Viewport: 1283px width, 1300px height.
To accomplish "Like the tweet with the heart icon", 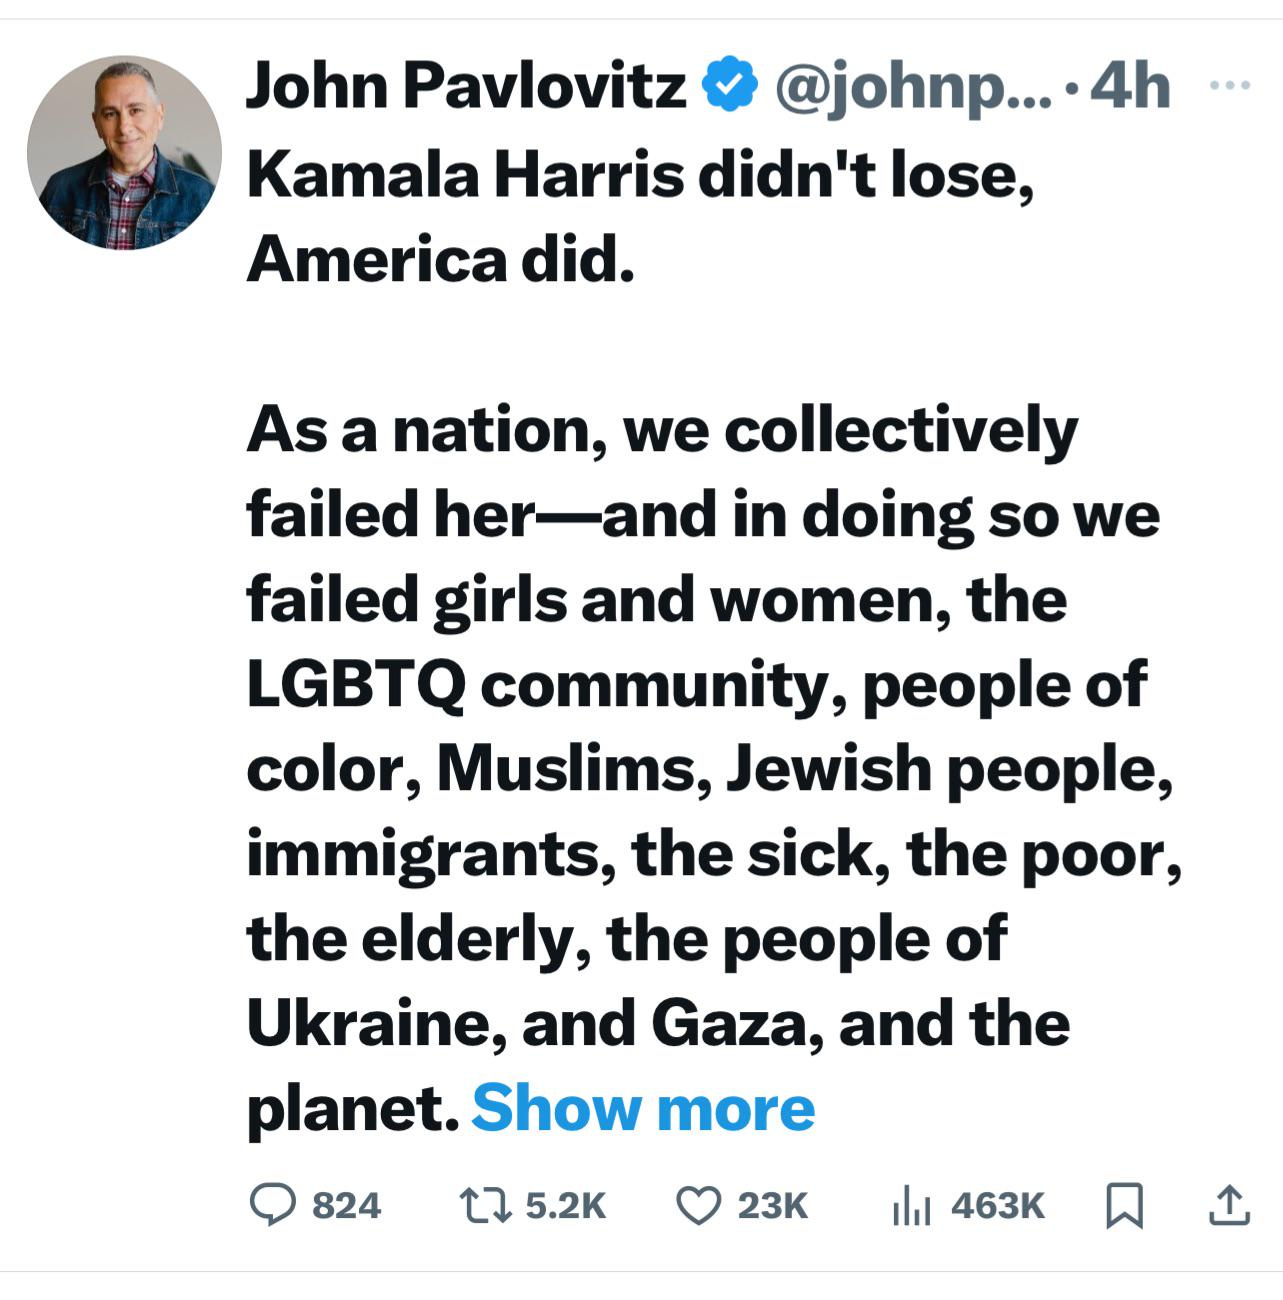I will click(x=699, y=1205).
